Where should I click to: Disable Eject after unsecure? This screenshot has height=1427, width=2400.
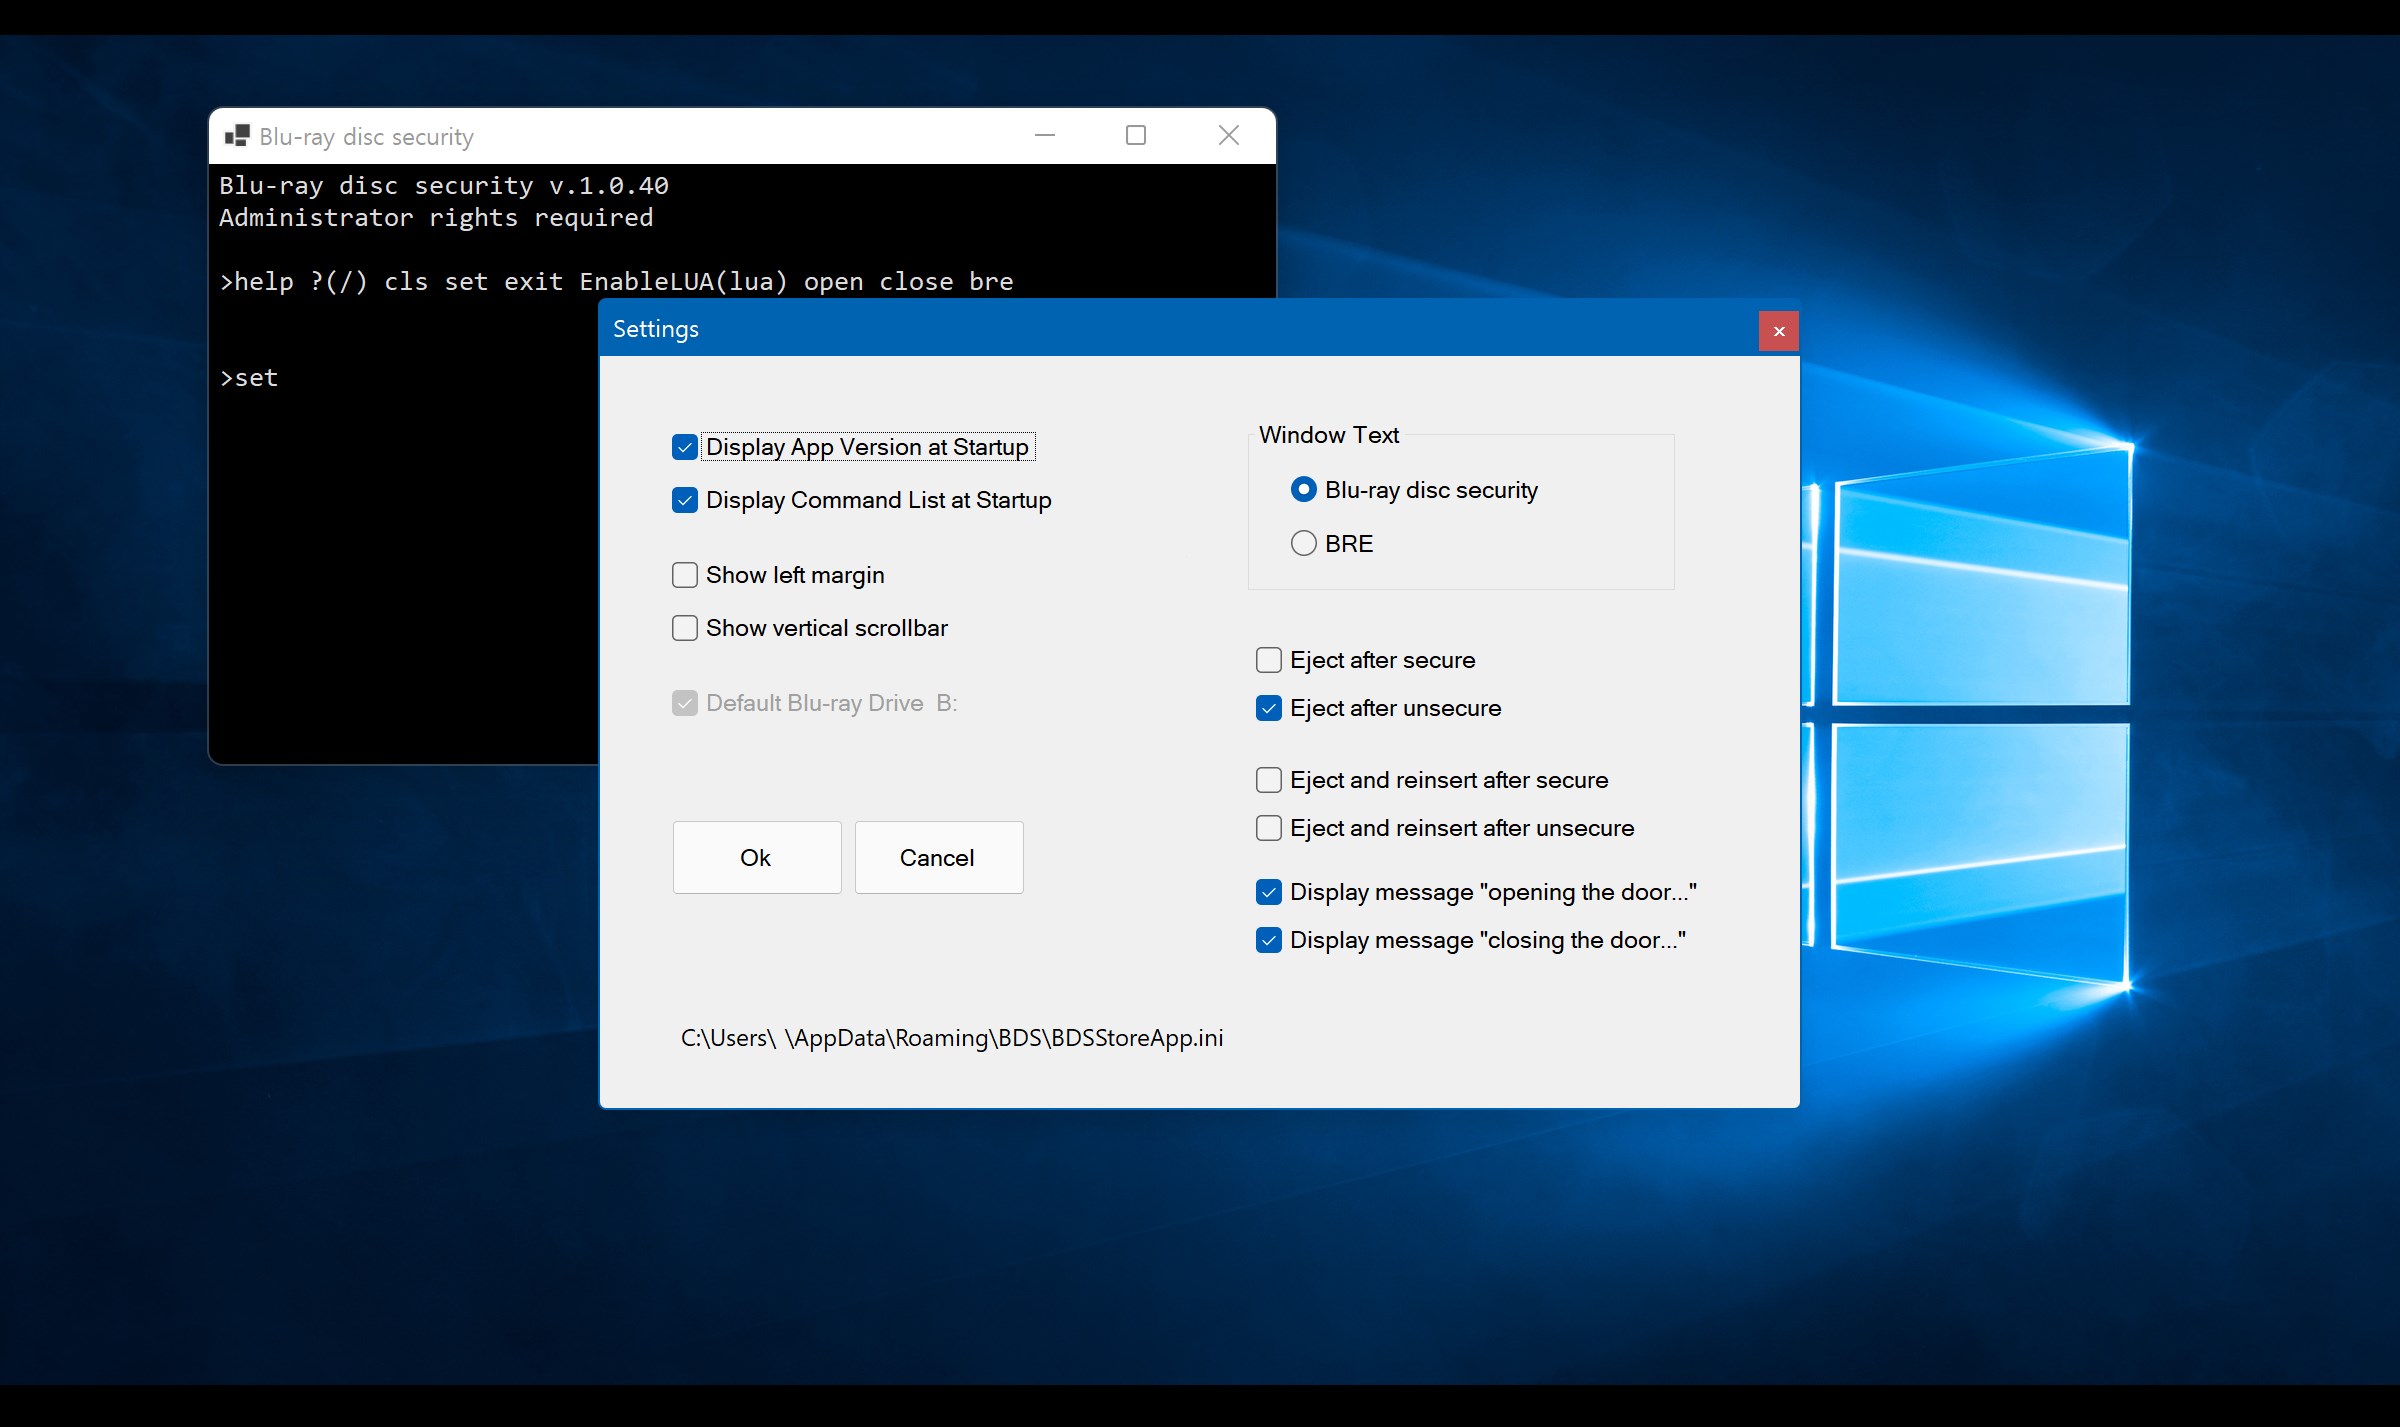[x=1269, y=708]
